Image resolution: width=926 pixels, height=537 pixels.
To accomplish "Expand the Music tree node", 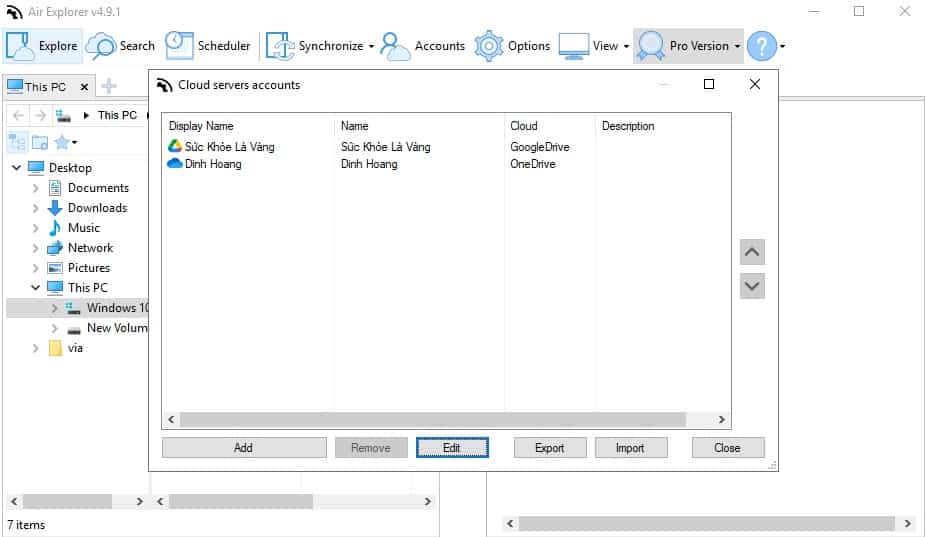I will point(35,228).
